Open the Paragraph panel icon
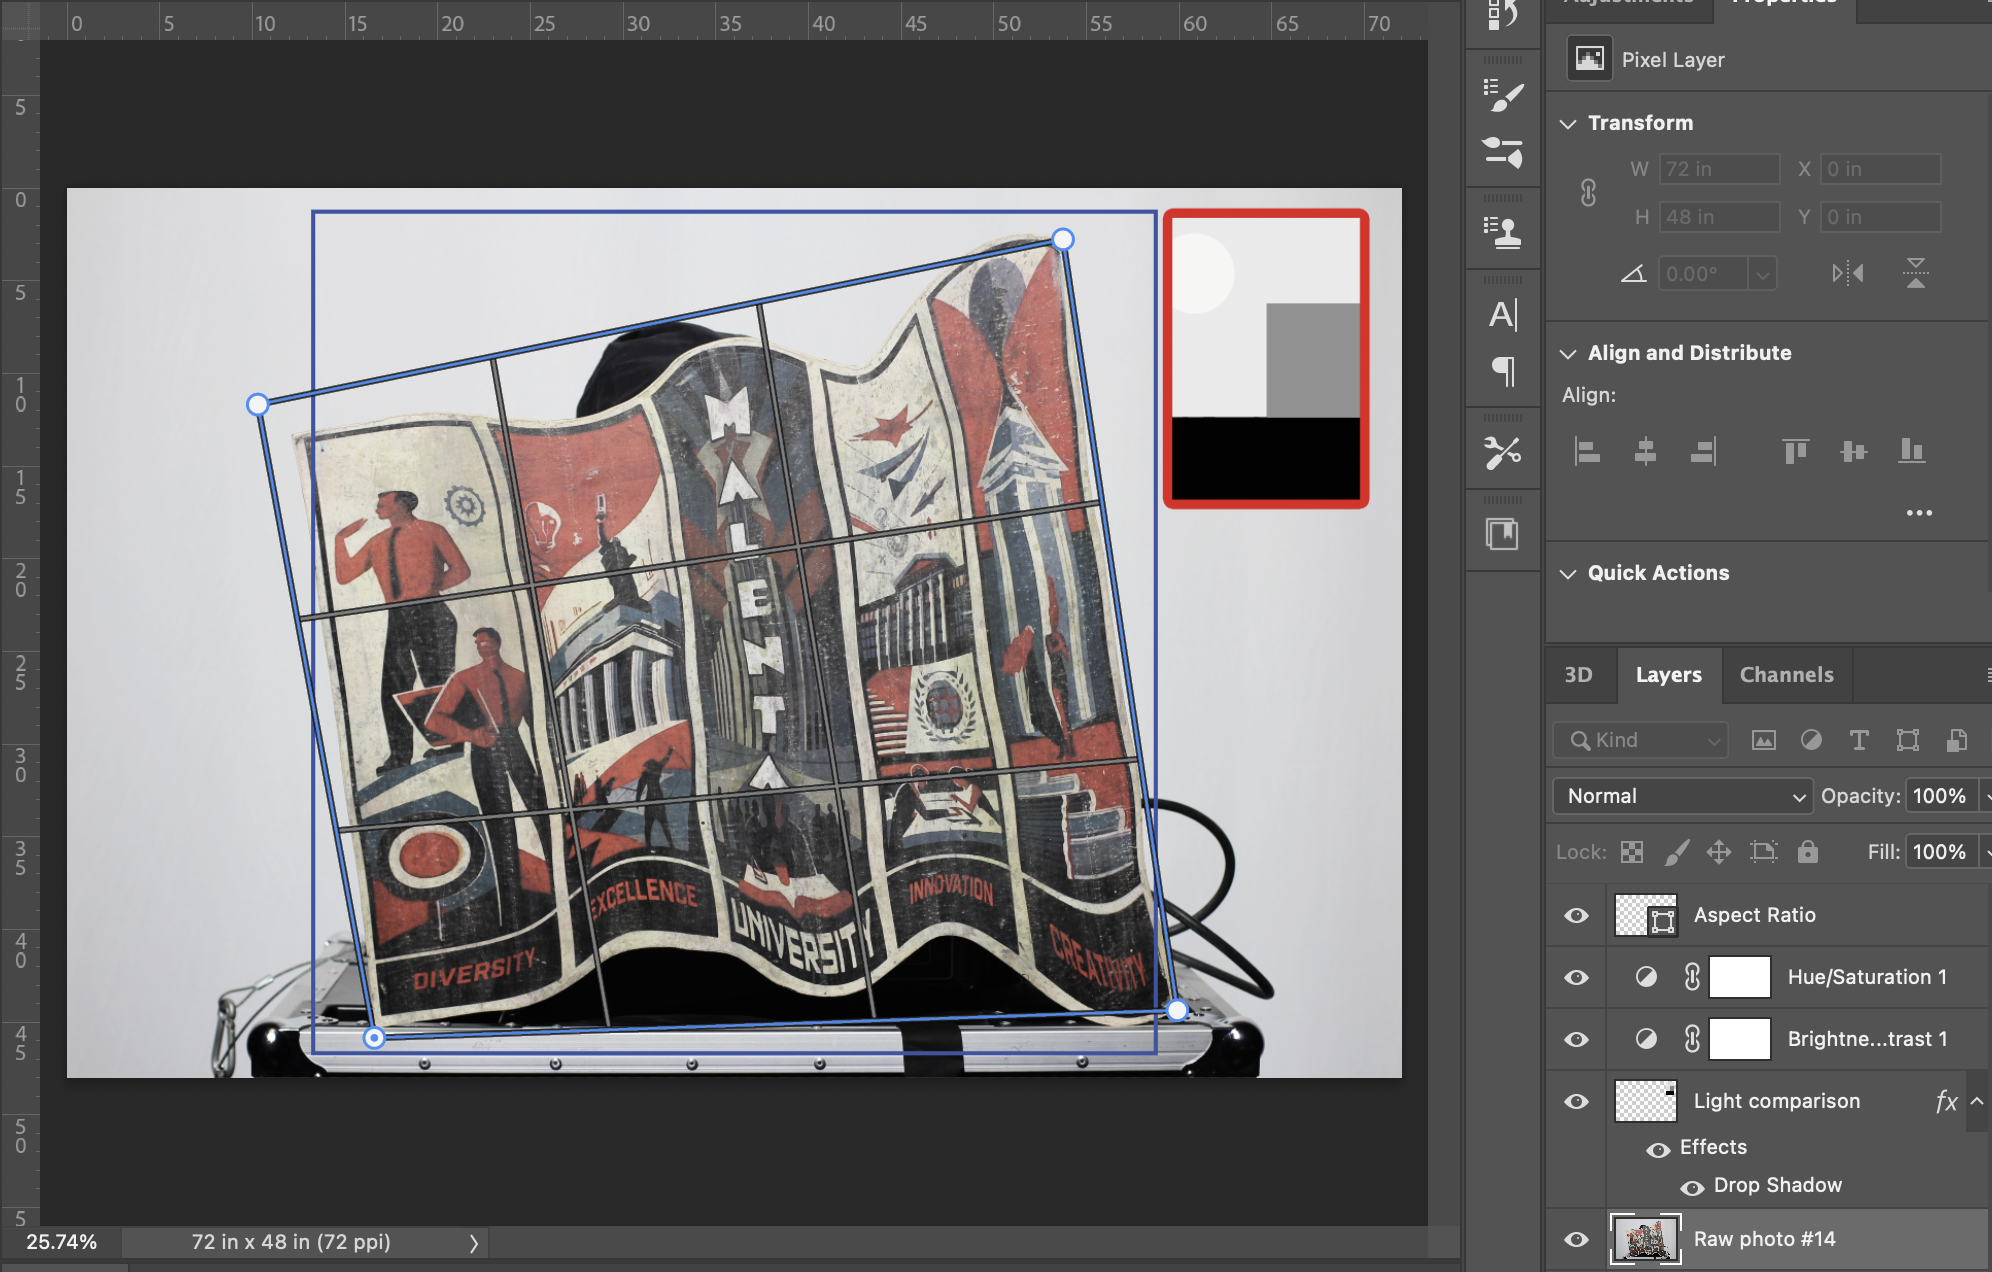Screen dimensions: 1992x1272 pyautogui.click(x=1503, y=371)
